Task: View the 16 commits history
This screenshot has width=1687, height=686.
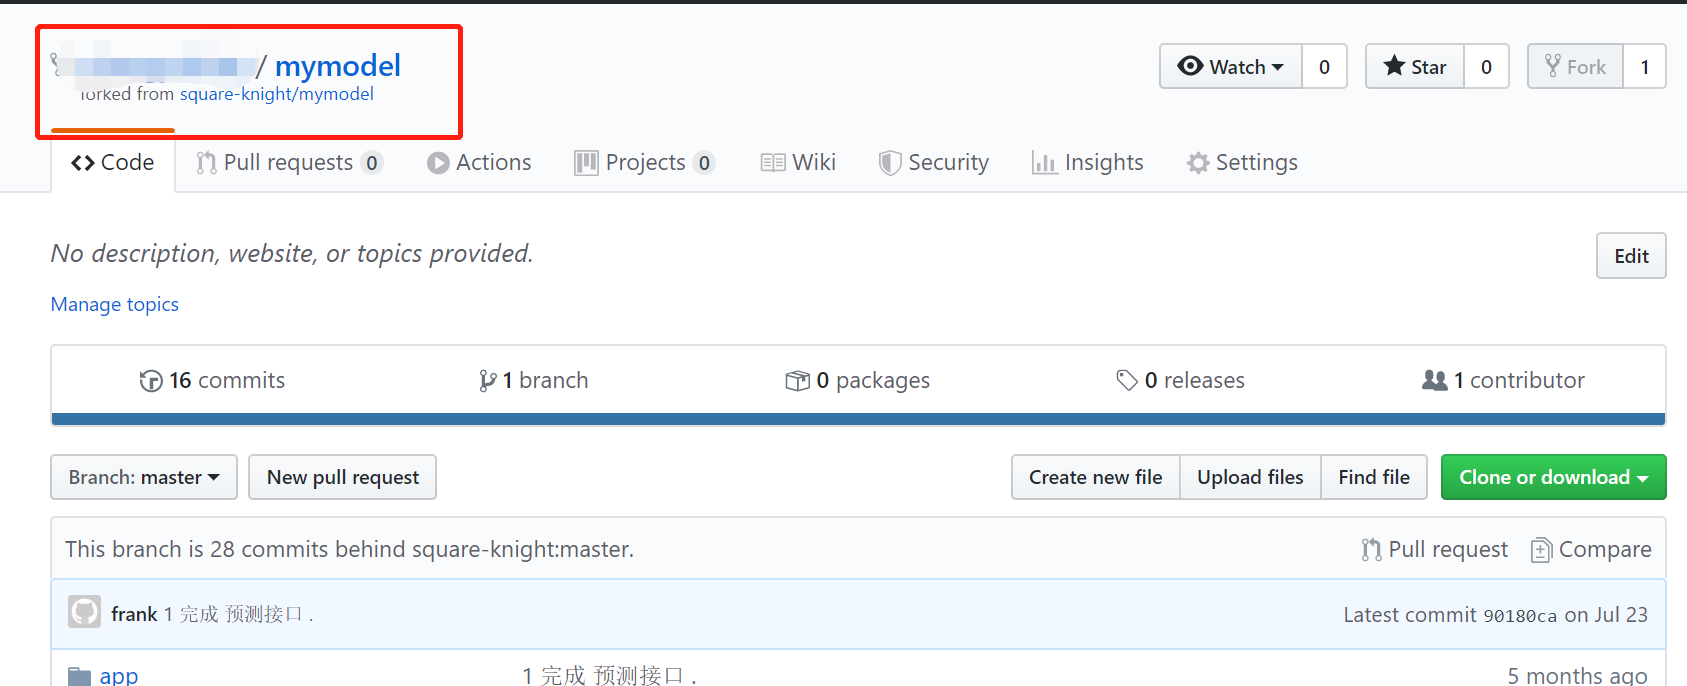Action: point(212,380)
